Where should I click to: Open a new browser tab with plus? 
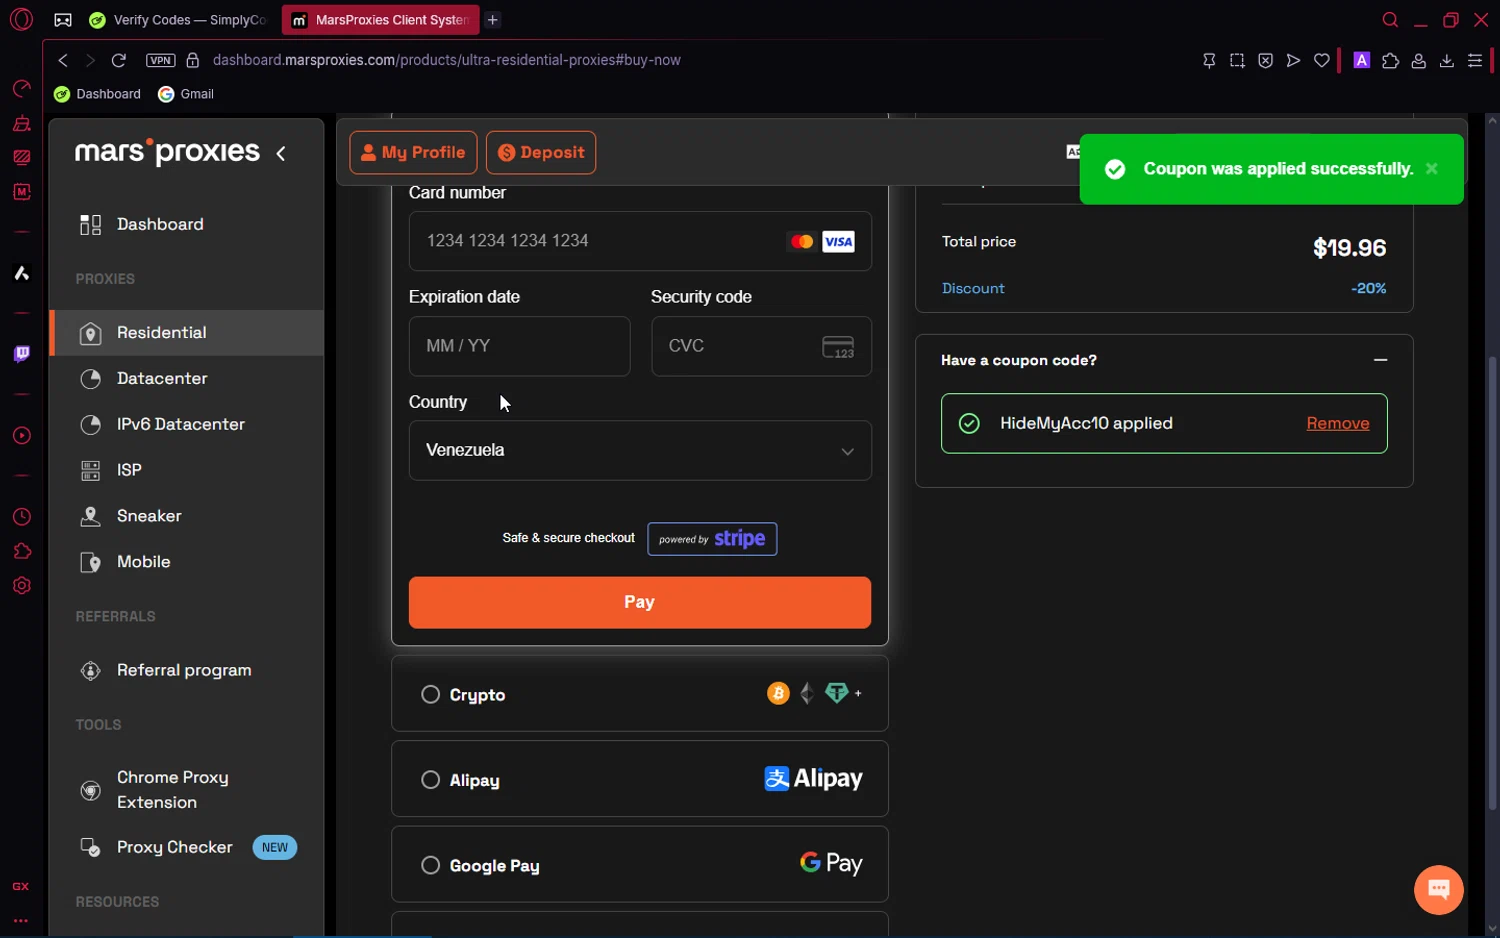pyautogui.click(x=493, y=20)
